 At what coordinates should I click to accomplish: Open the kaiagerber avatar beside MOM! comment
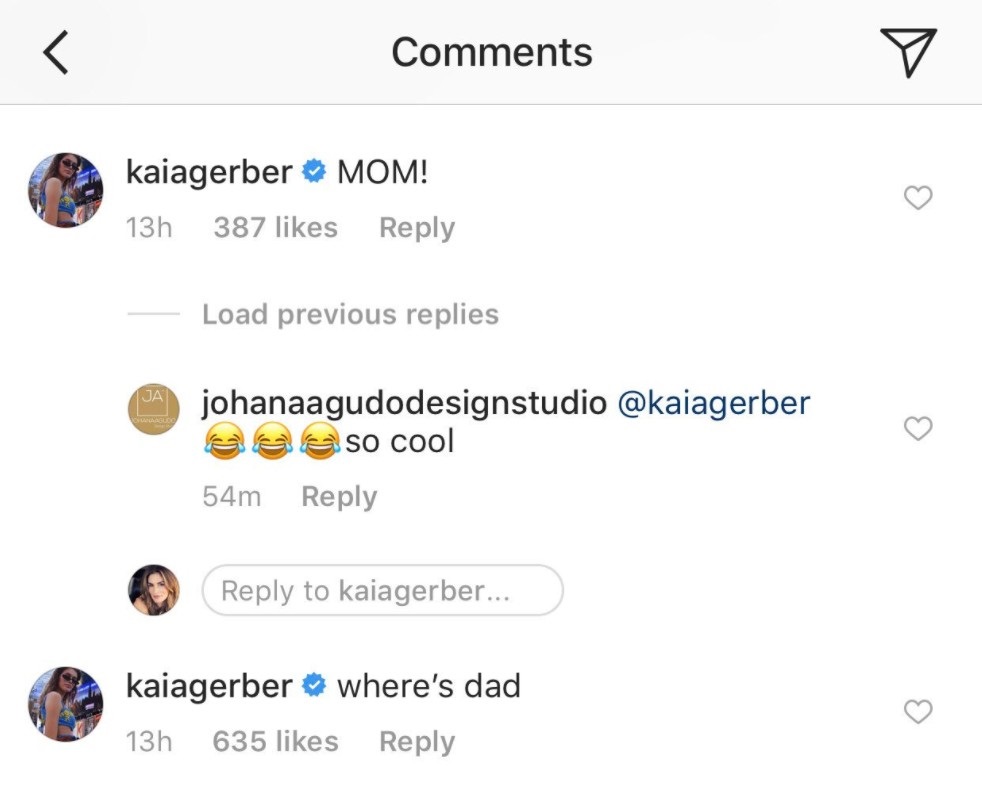pos(65,191)
